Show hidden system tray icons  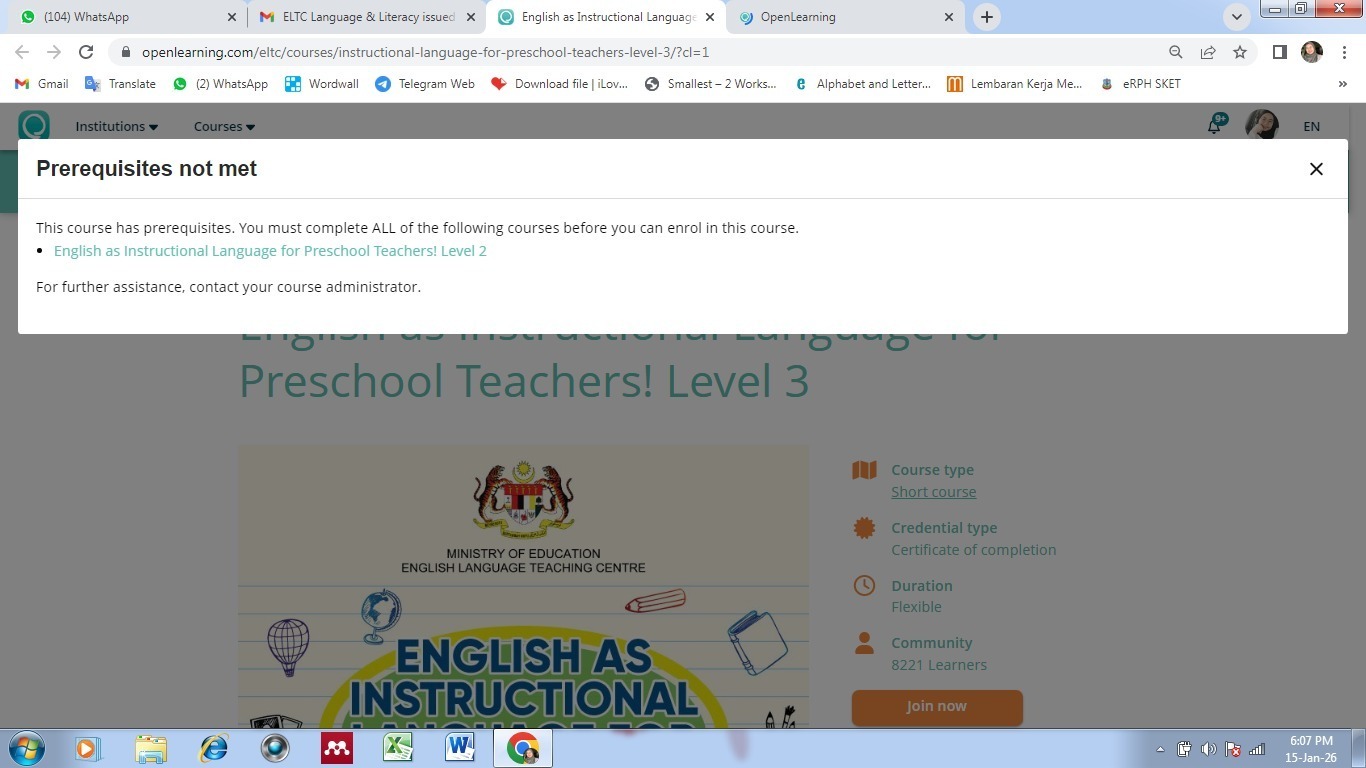(x=1160, y=749)
